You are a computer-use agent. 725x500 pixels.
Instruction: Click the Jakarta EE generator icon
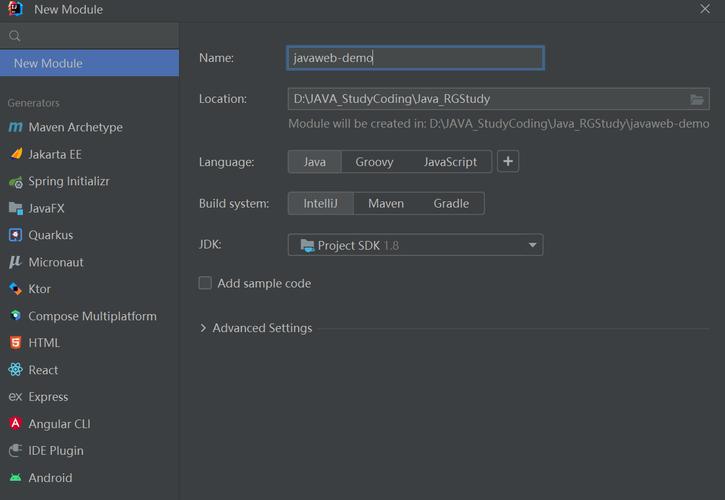click(x=15, y=155)
